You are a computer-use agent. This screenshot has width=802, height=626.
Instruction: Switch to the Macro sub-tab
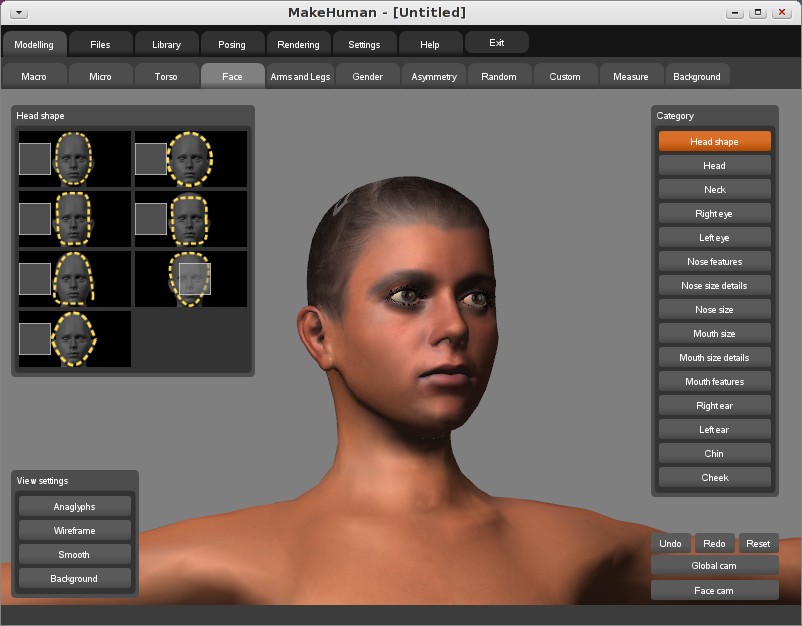pyautogui.click(x=34, y=76)
